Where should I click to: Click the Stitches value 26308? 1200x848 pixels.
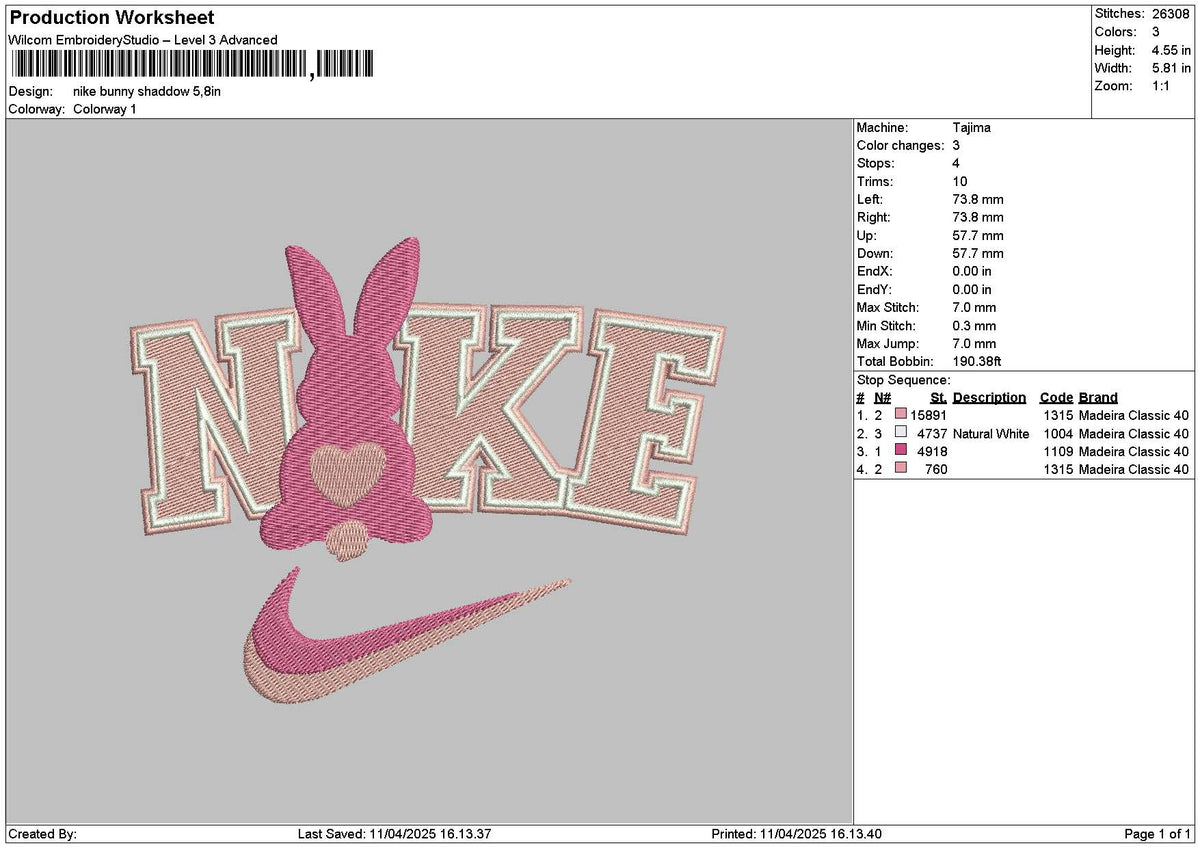[1172, 14]
